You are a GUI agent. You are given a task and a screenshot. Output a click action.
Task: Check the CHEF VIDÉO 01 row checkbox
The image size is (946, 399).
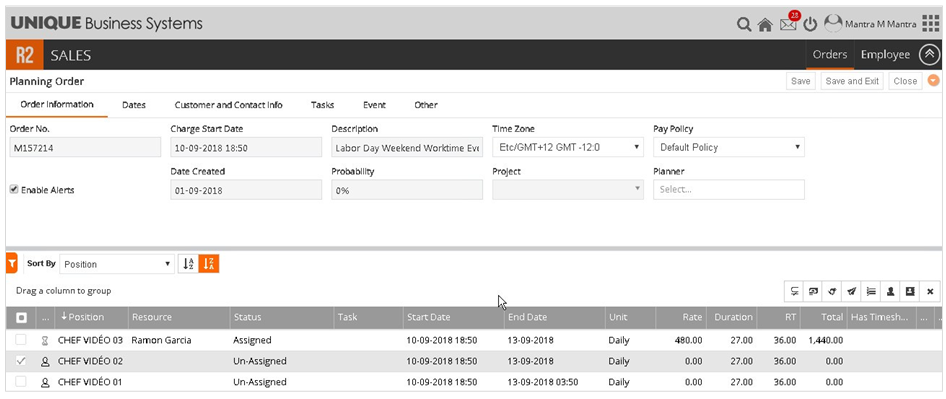pos(21,381)
